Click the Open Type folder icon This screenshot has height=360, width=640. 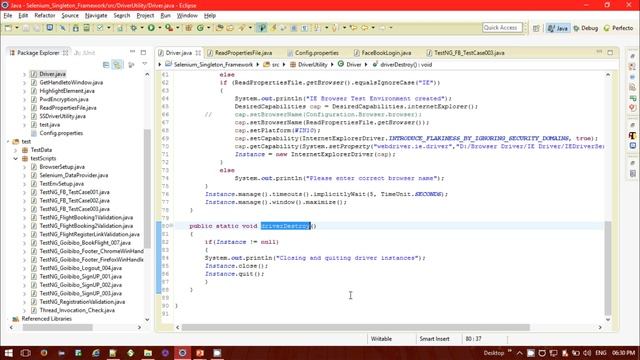(220, 28)
